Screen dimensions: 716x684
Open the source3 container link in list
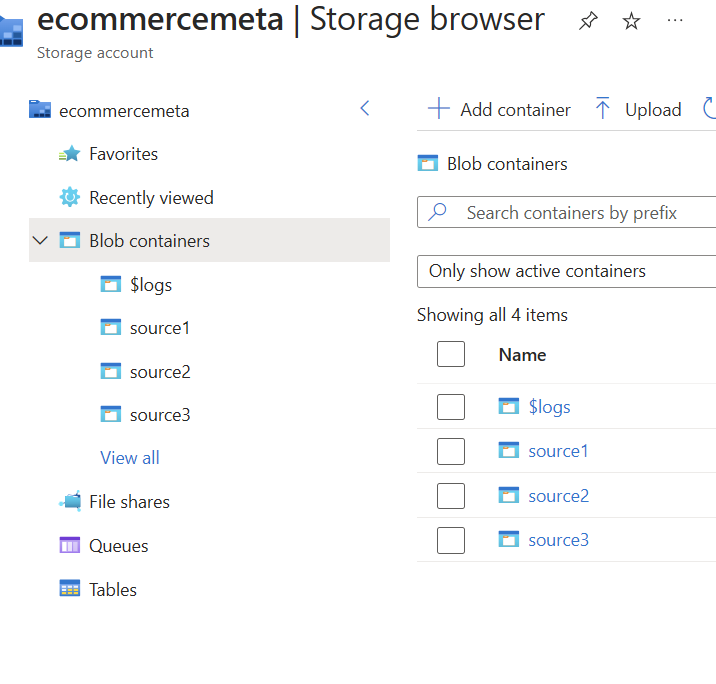click(558, 540)
